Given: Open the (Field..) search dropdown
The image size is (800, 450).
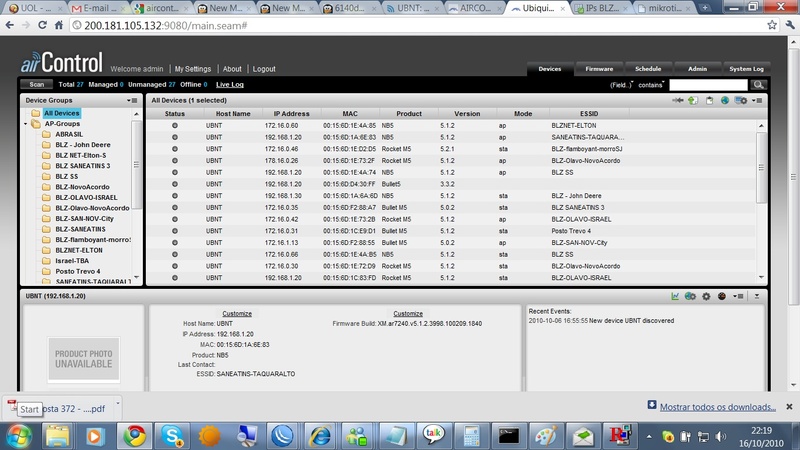Looking at the screenshot, I should tap(621, 85).
